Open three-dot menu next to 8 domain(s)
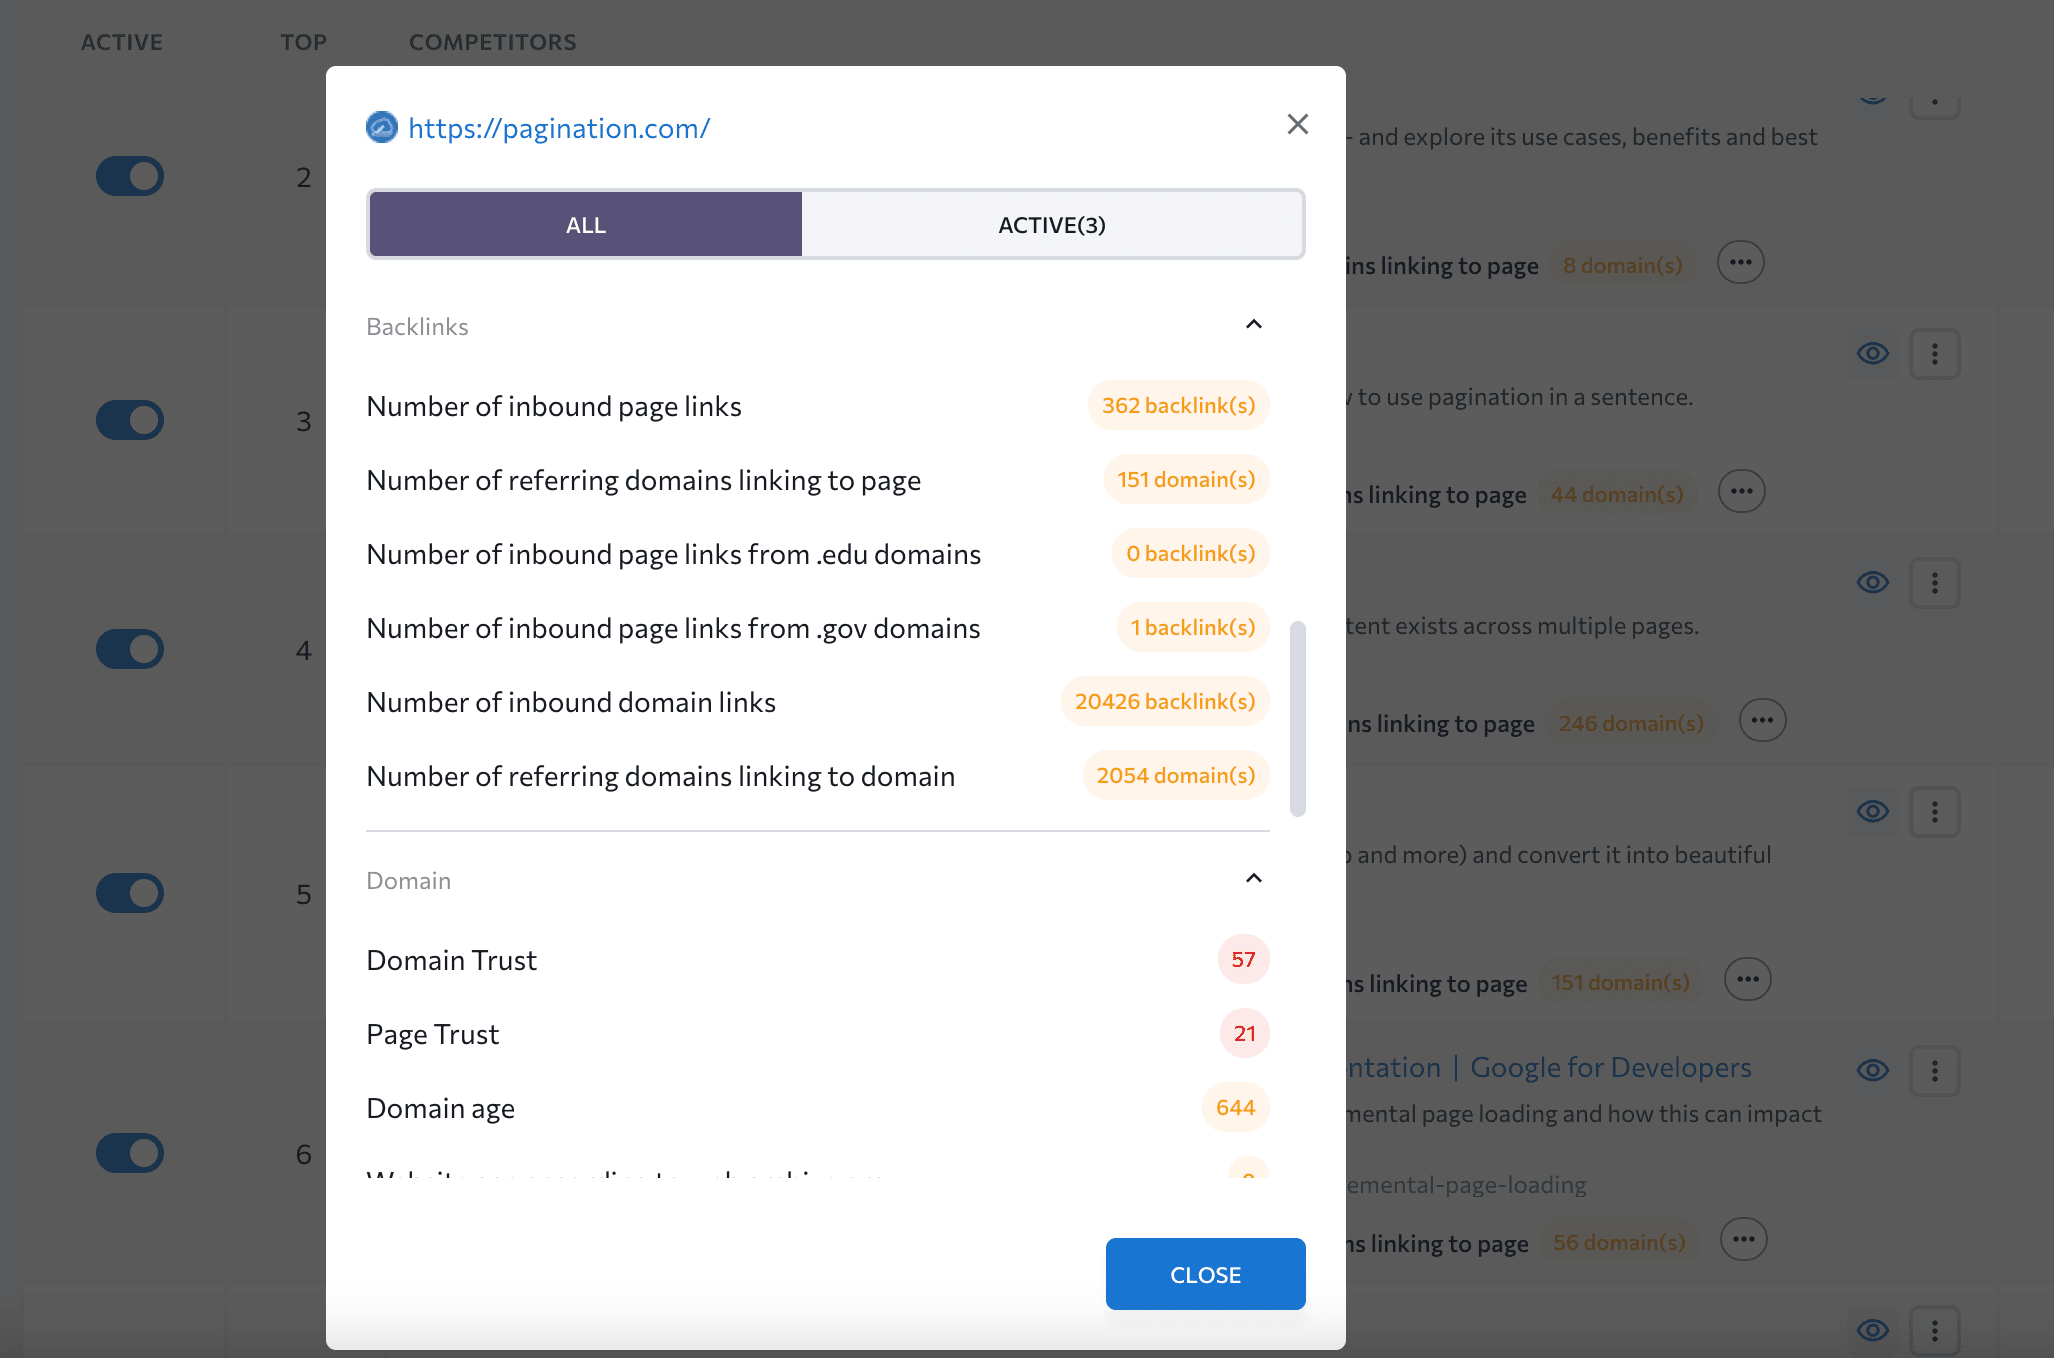The height and width of the screenshot is (1358, 2054). point(1740,263)
